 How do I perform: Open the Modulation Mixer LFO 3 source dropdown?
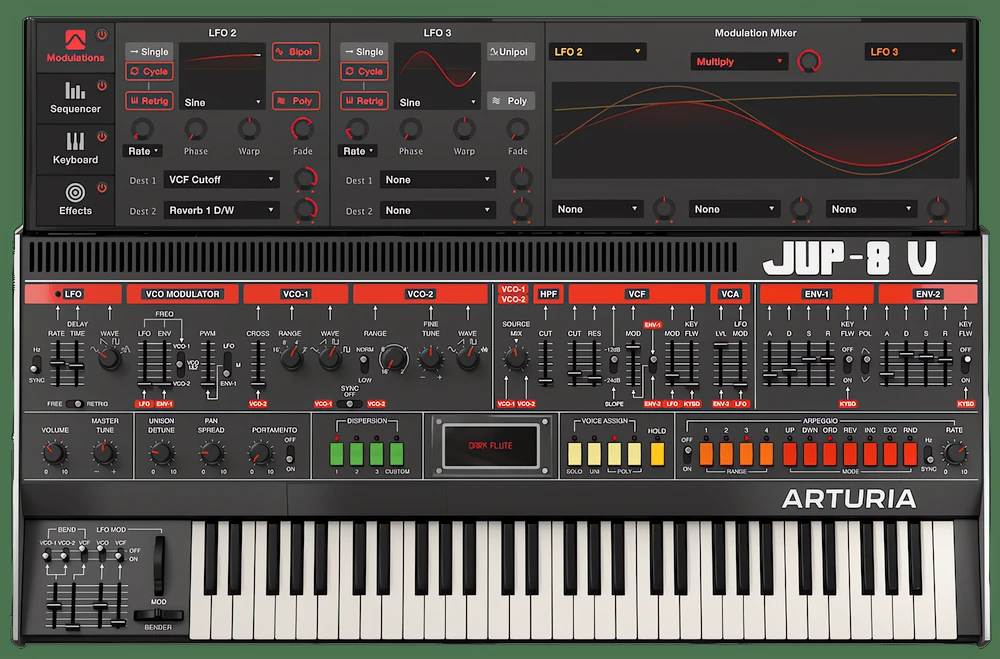[x=913, y=52]
